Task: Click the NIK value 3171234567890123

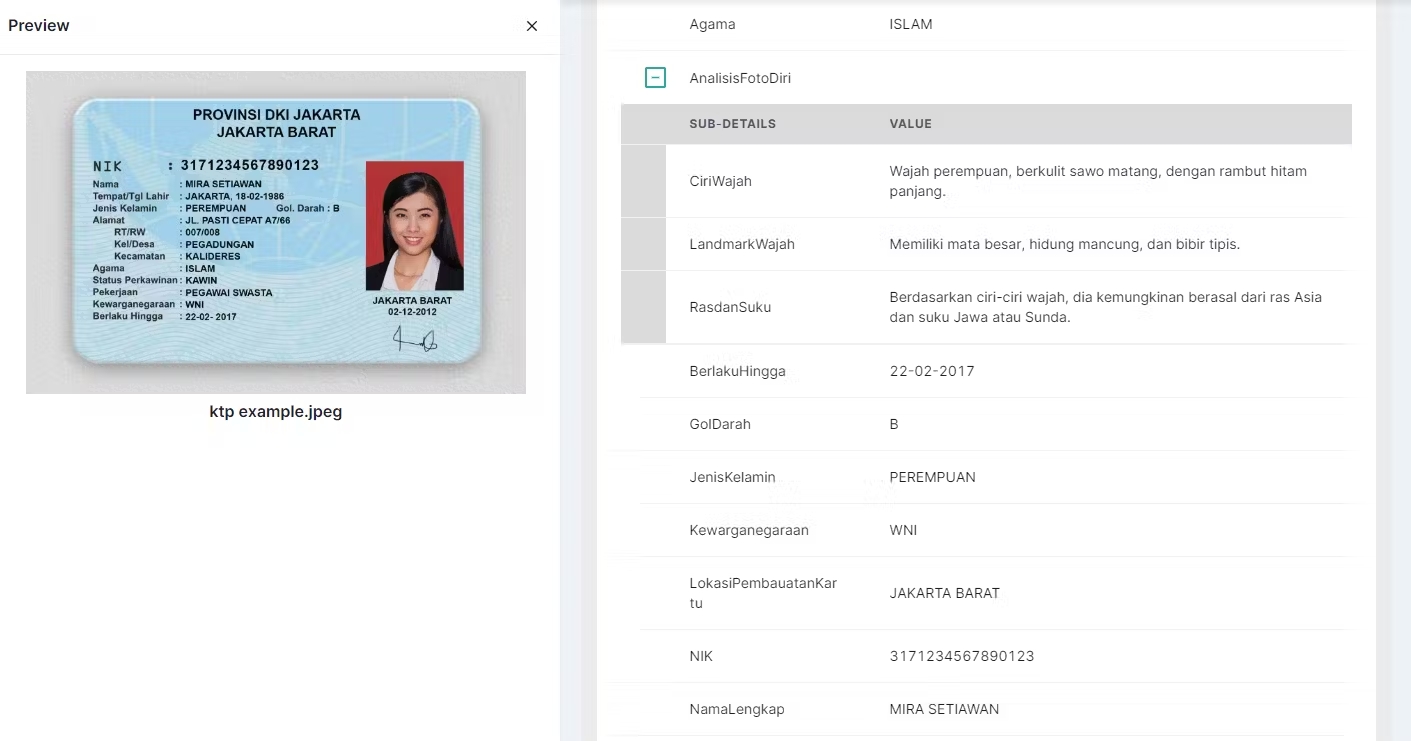Action: tap(961, 656)
